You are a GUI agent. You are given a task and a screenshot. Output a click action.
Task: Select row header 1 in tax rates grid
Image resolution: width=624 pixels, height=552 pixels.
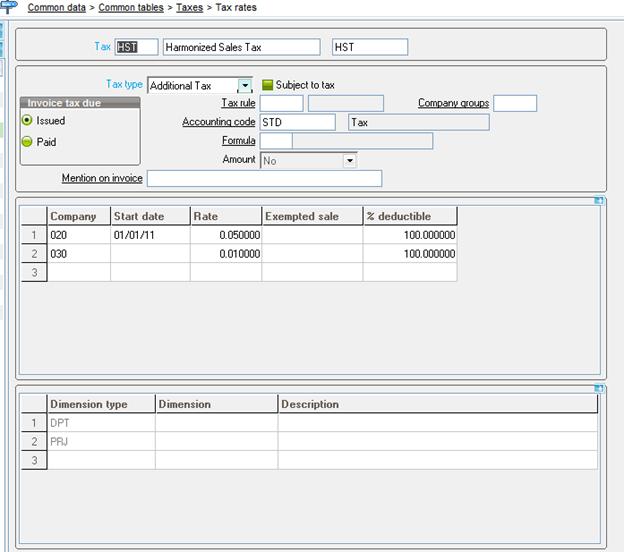pyautogui.click(x=34, y=235)
